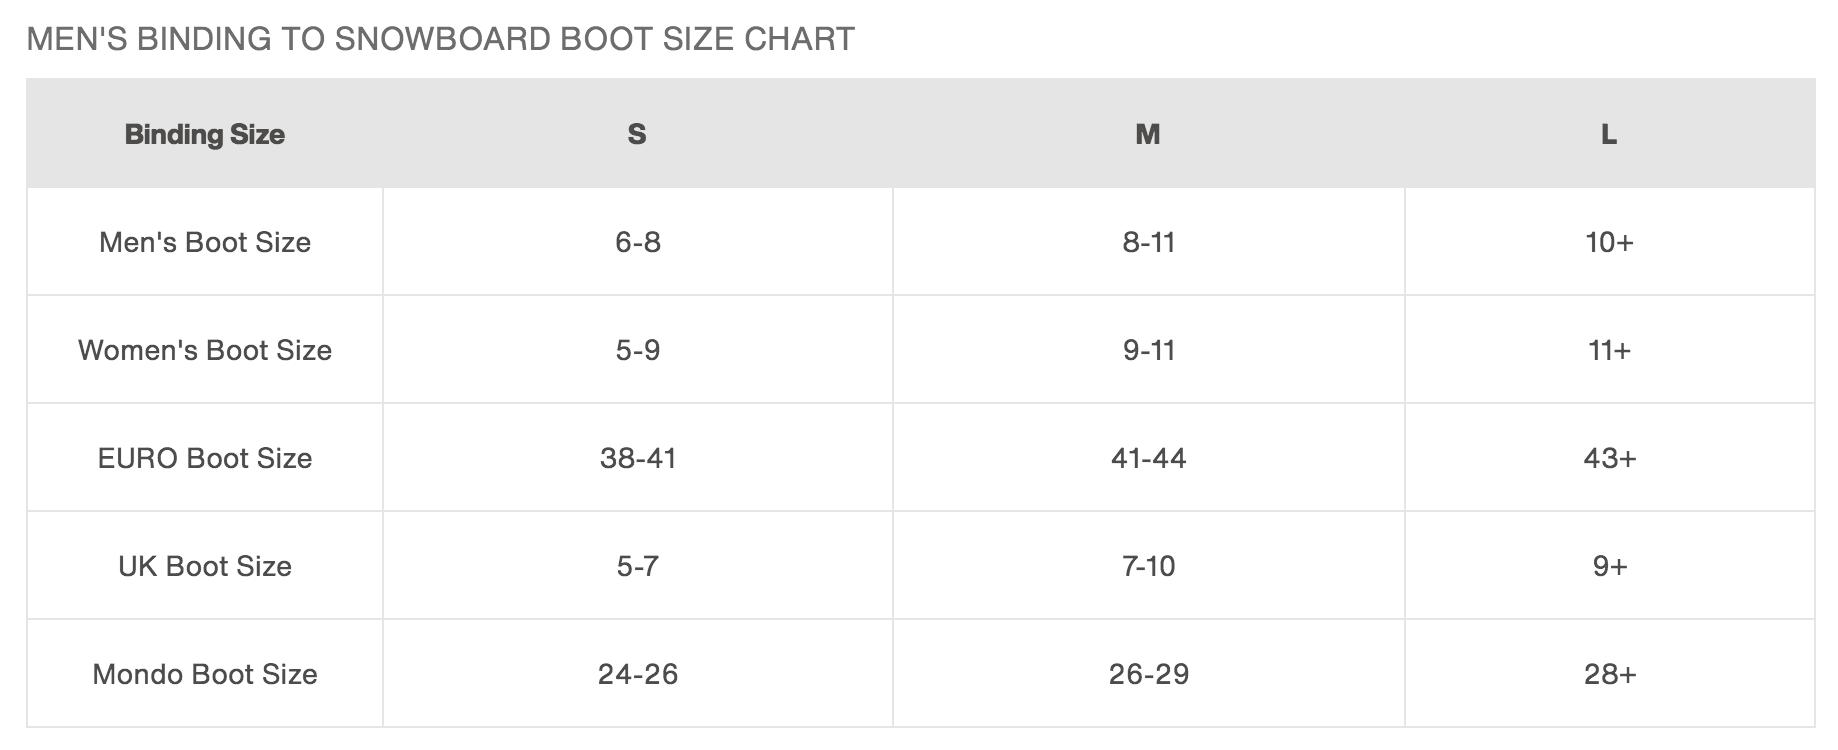The width and height of the screenshot is (1838, 750).
Task: Click the Mondo large cell 28+
Action: 1609,674
